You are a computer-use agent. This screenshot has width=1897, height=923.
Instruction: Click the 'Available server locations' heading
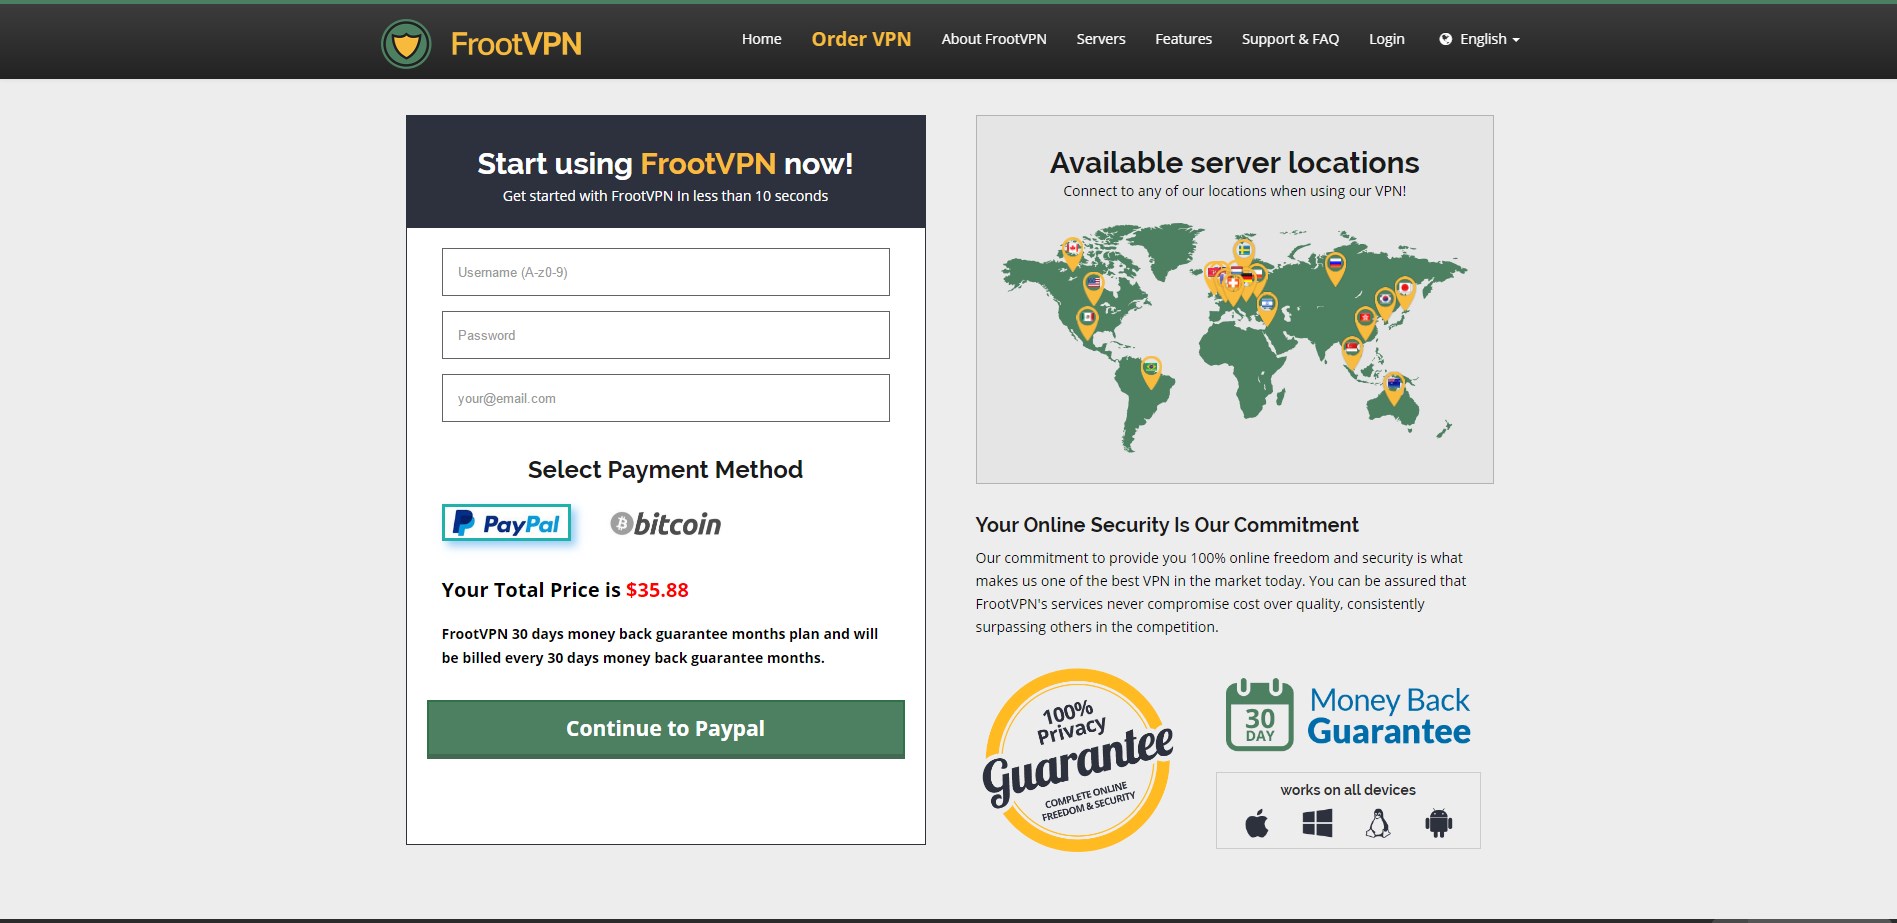point(1235,162)
